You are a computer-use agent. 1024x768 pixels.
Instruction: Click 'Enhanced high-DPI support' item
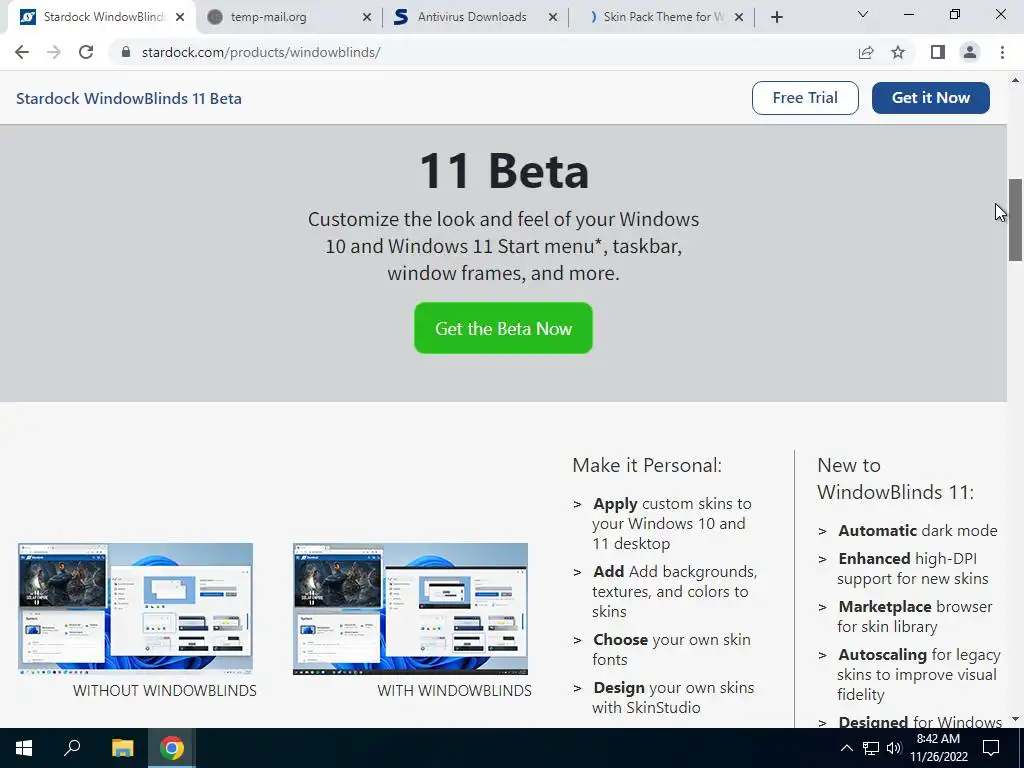pyautogui.click(x=913, y=568)
